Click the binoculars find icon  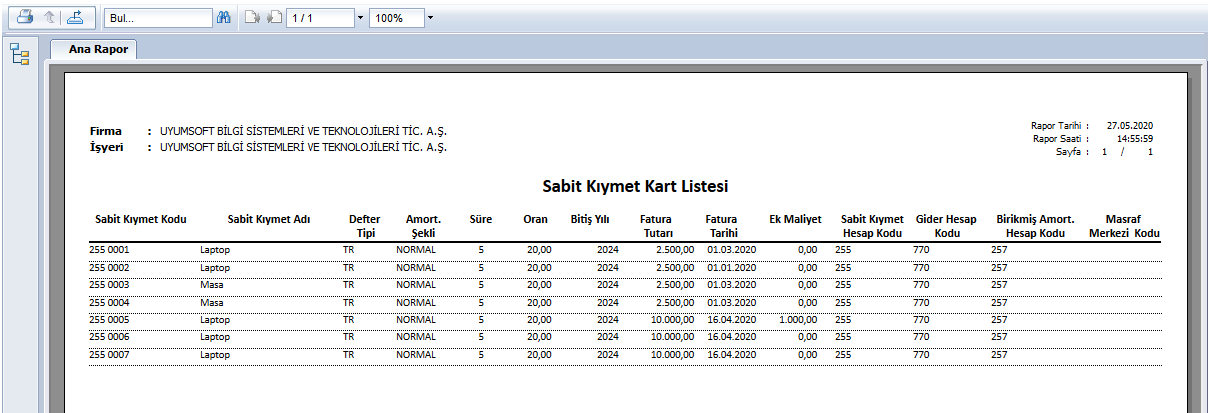tap(224, 18)
